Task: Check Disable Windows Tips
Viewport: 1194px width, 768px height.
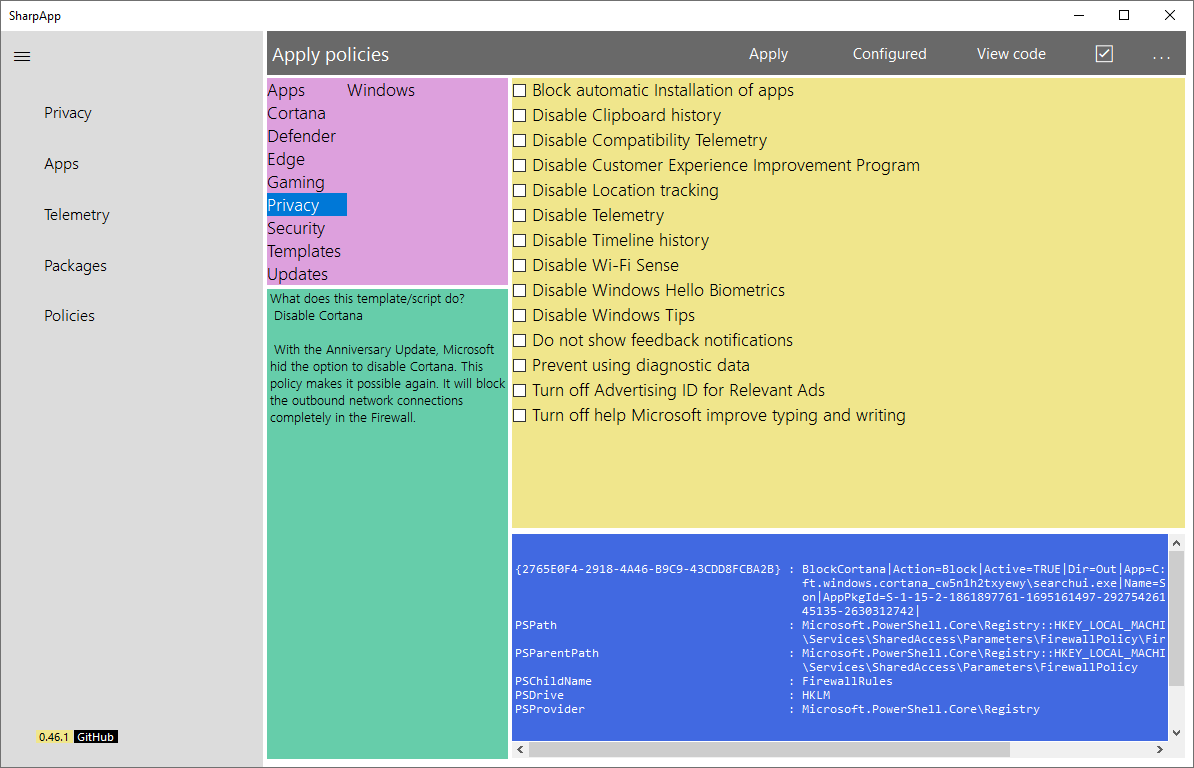Action: tap(519, 316)
